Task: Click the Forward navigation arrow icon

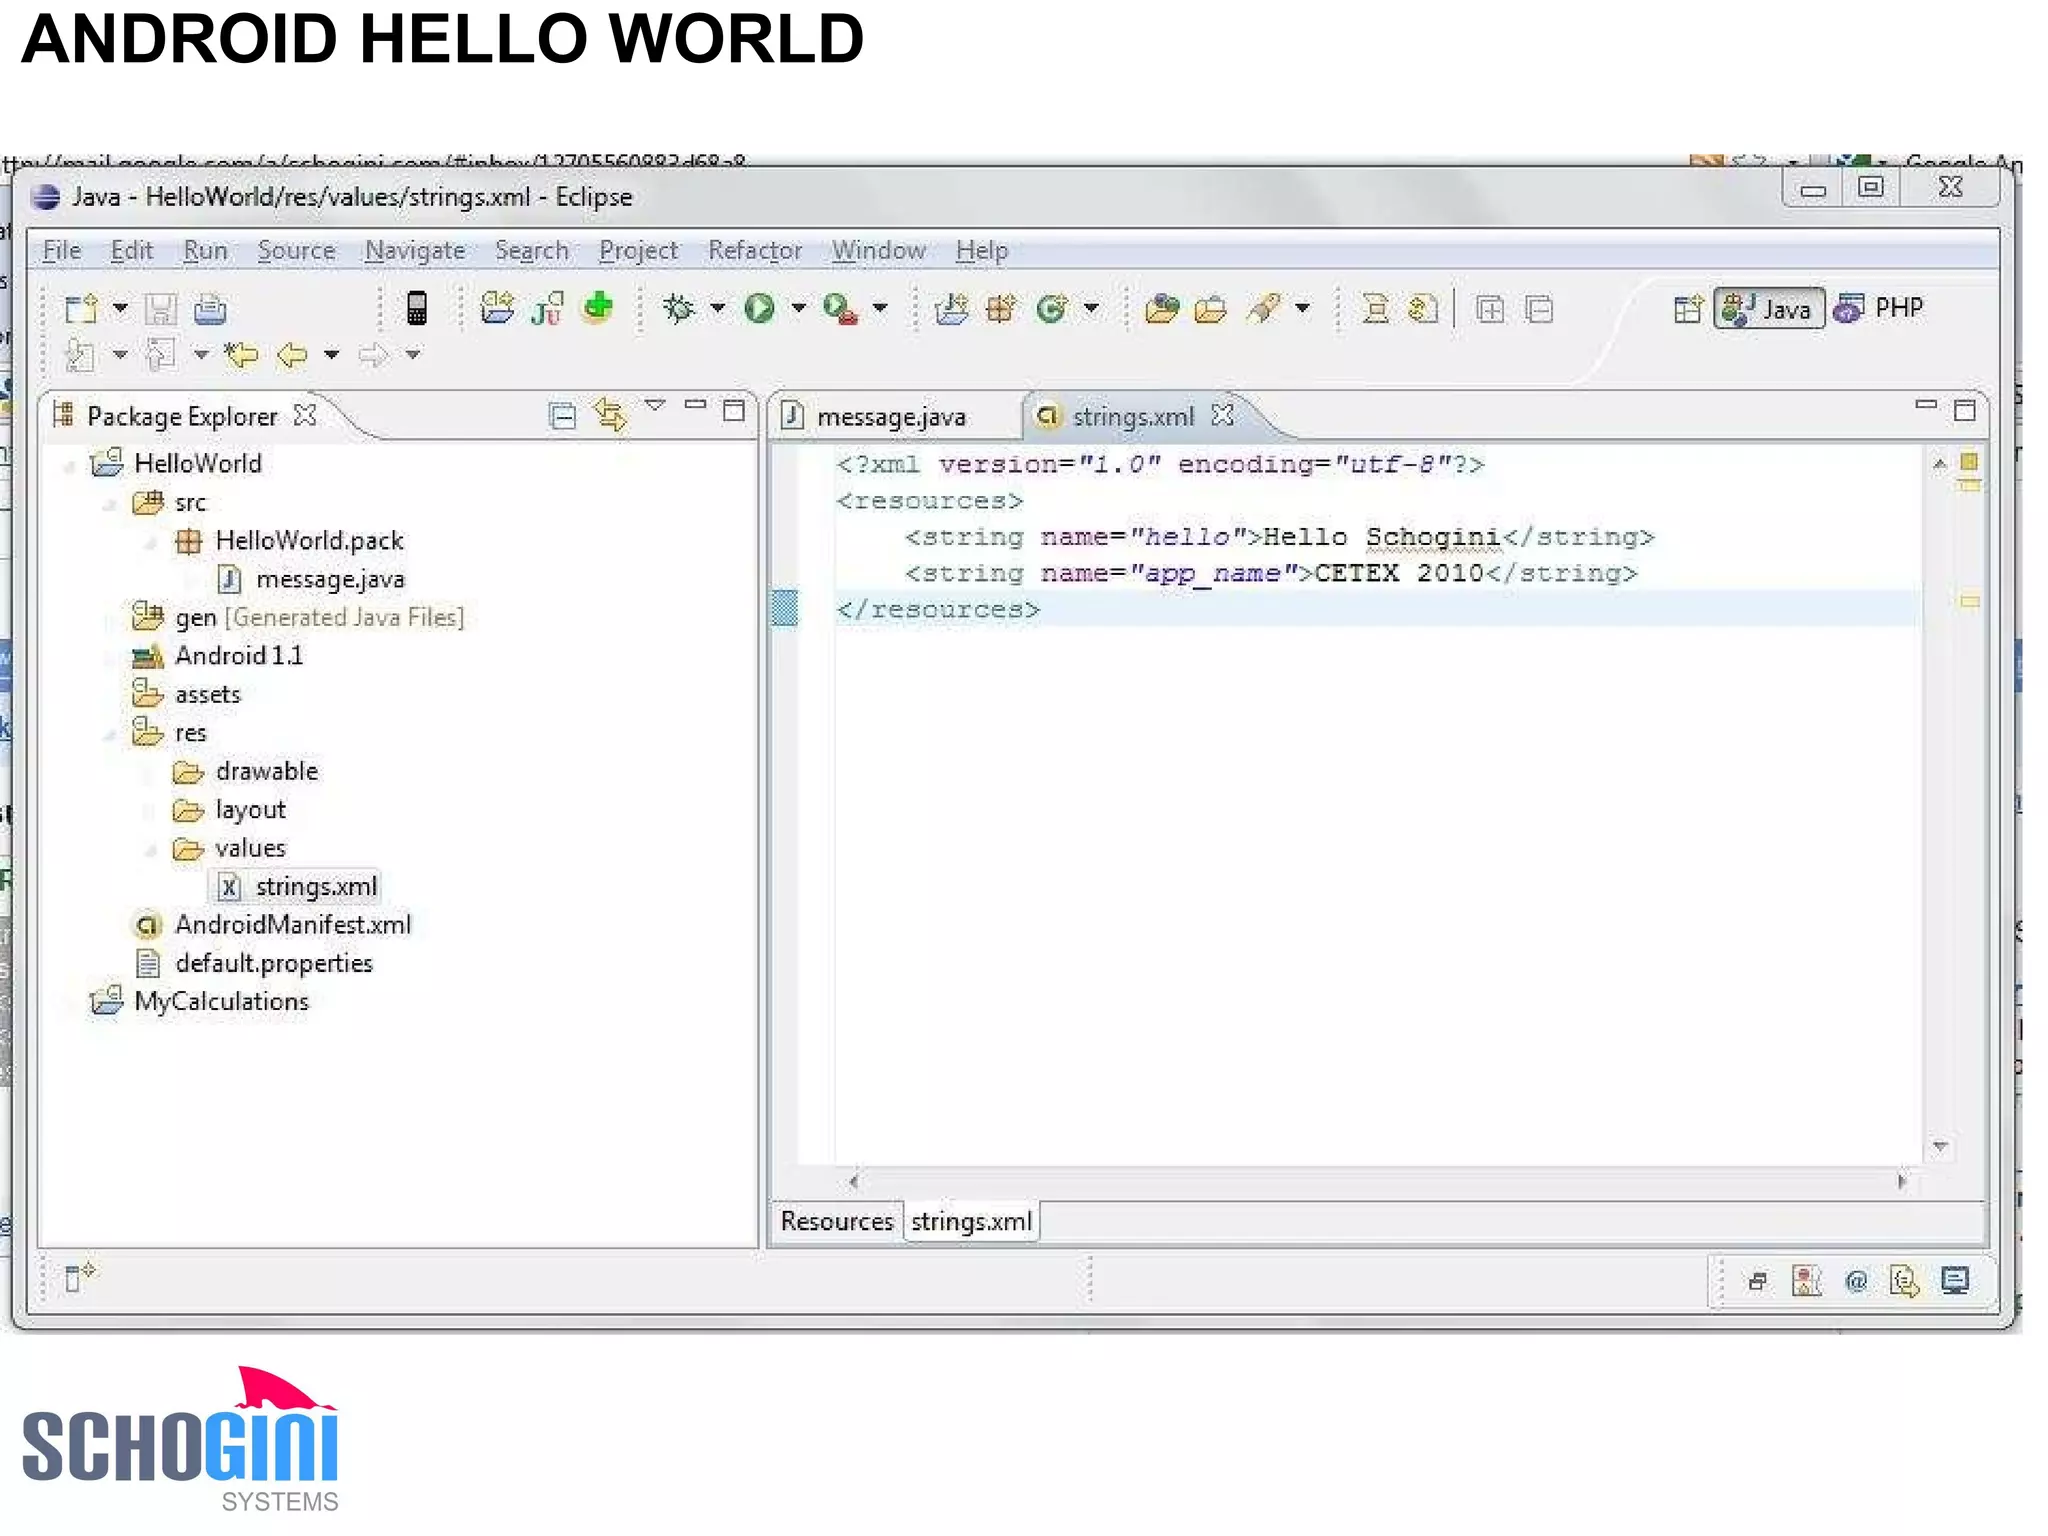Action: pos(373,355)
